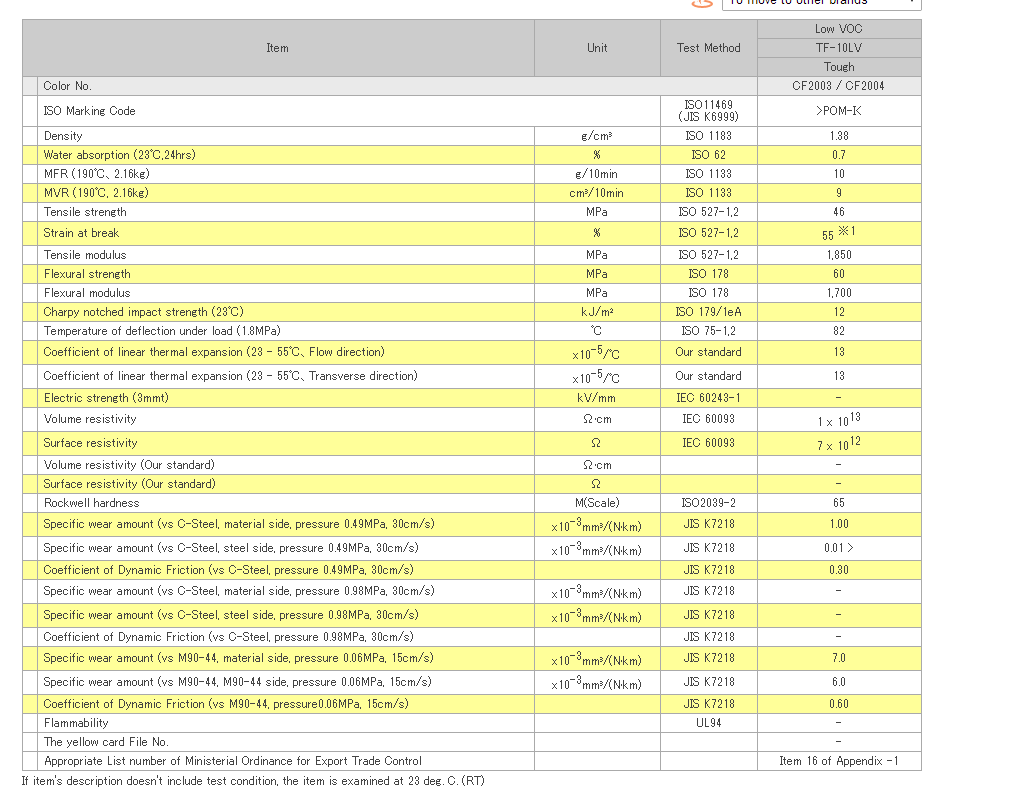The height and width of the screenshot is (796, 1011).
Task: Select the 'g/cm³' unit cell
Action: coord(597,136)
